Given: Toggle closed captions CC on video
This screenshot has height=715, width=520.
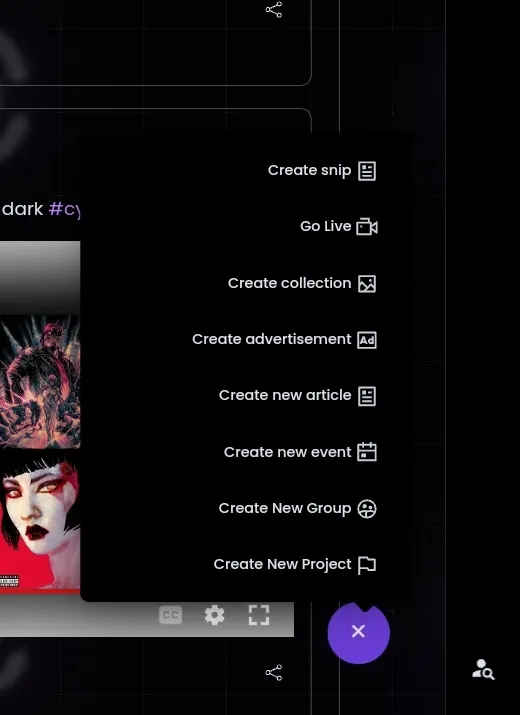Looking at the screenshot, I should pyautogui.click(x=171, y=615).
